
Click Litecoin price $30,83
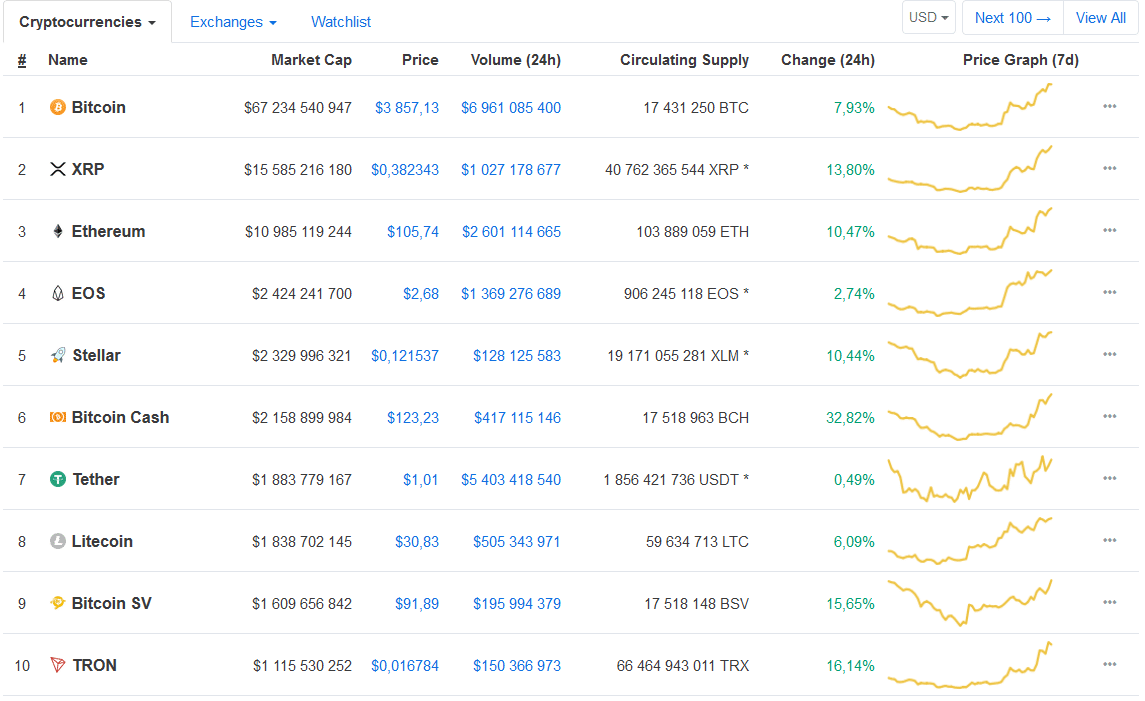(417, 542)
